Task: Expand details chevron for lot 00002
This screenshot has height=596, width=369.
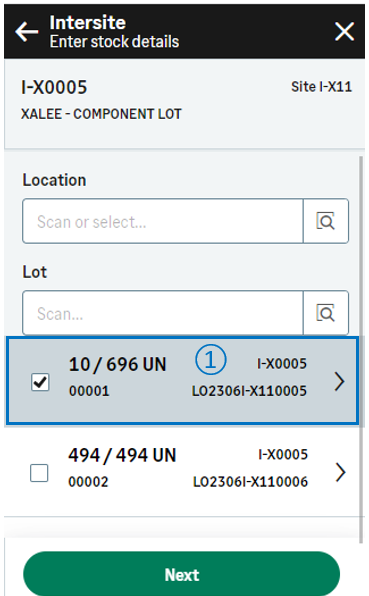Action: (x=341, y=472)
